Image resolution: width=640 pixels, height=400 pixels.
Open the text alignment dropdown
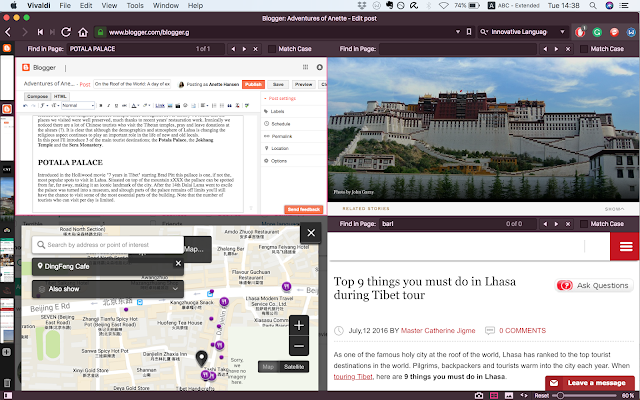pos(204,105)
